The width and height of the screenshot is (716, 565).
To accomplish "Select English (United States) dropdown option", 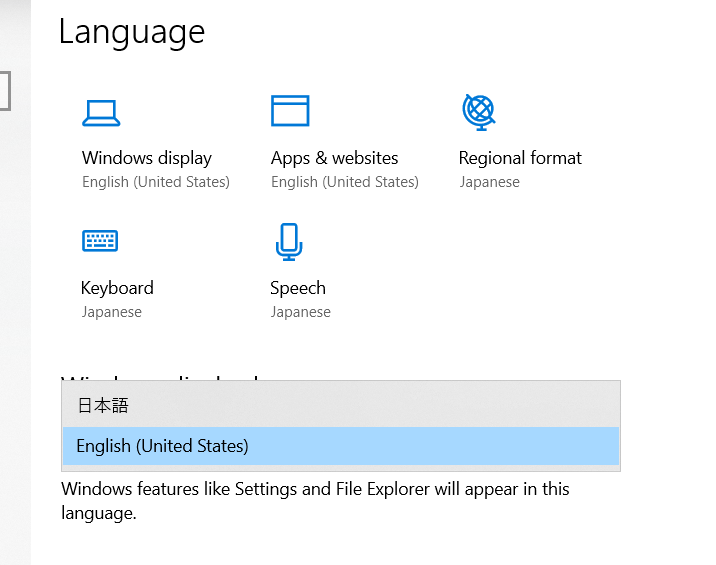I will pos(341,446).
